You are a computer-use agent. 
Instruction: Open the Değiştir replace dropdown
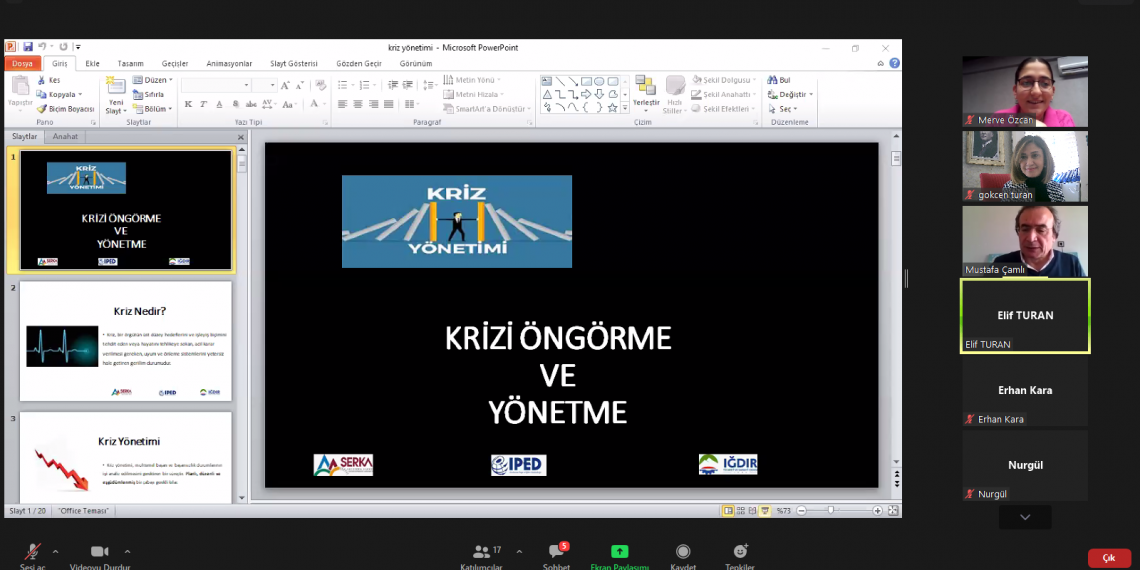point(790,95)
